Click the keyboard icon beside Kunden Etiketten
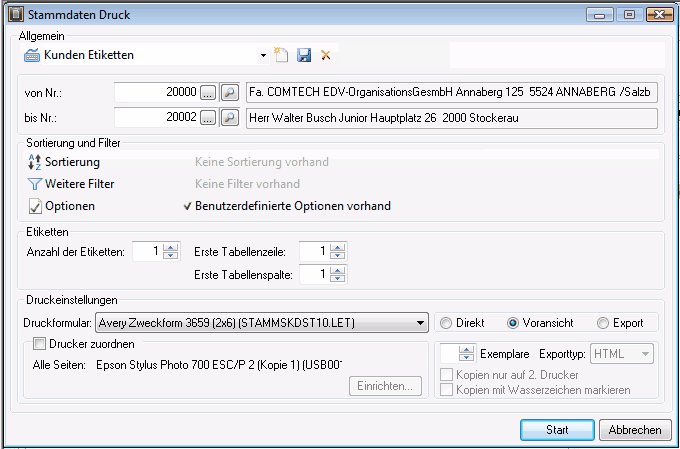The height and width of the screenshot is (449, 680). [32, 56]
